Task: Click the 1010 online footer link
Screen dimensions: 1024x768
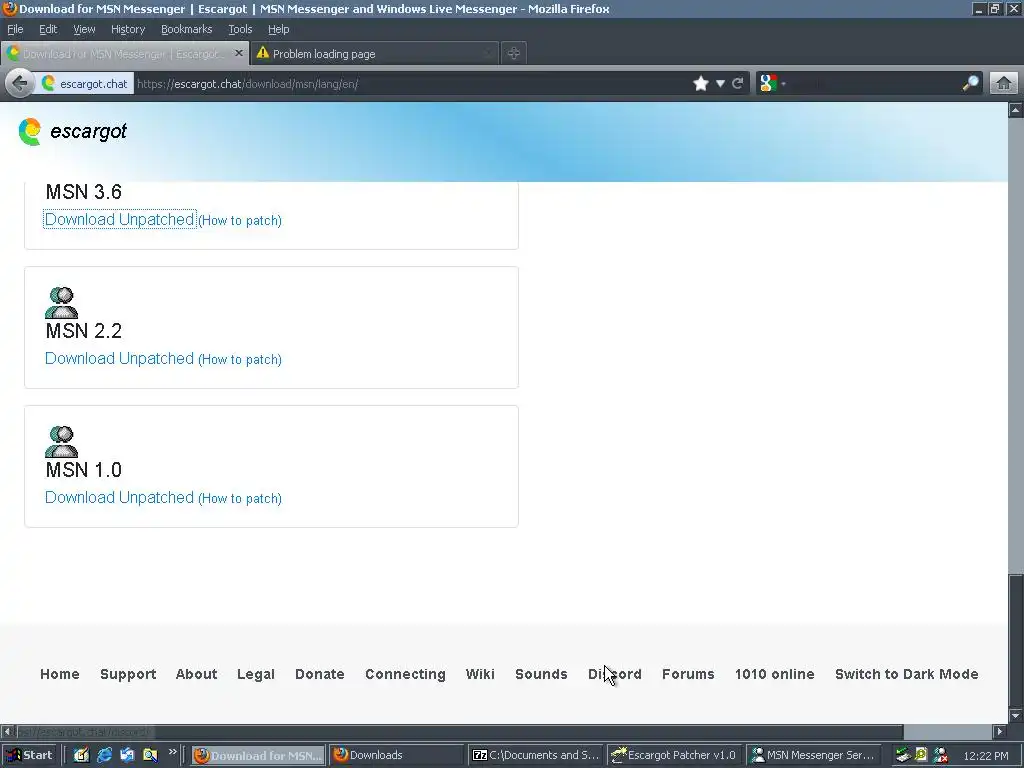Action: click(x=775, y=674)
